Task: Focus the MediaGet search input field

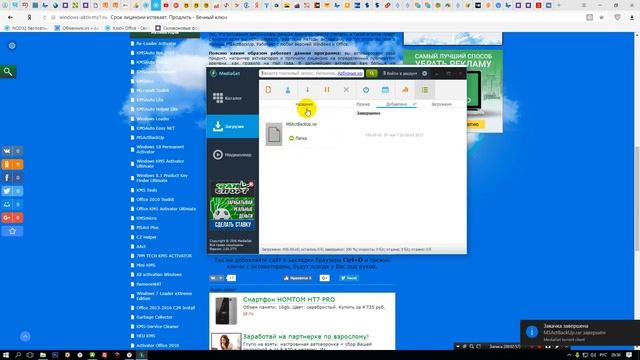Action: click(x=311, y=73)
